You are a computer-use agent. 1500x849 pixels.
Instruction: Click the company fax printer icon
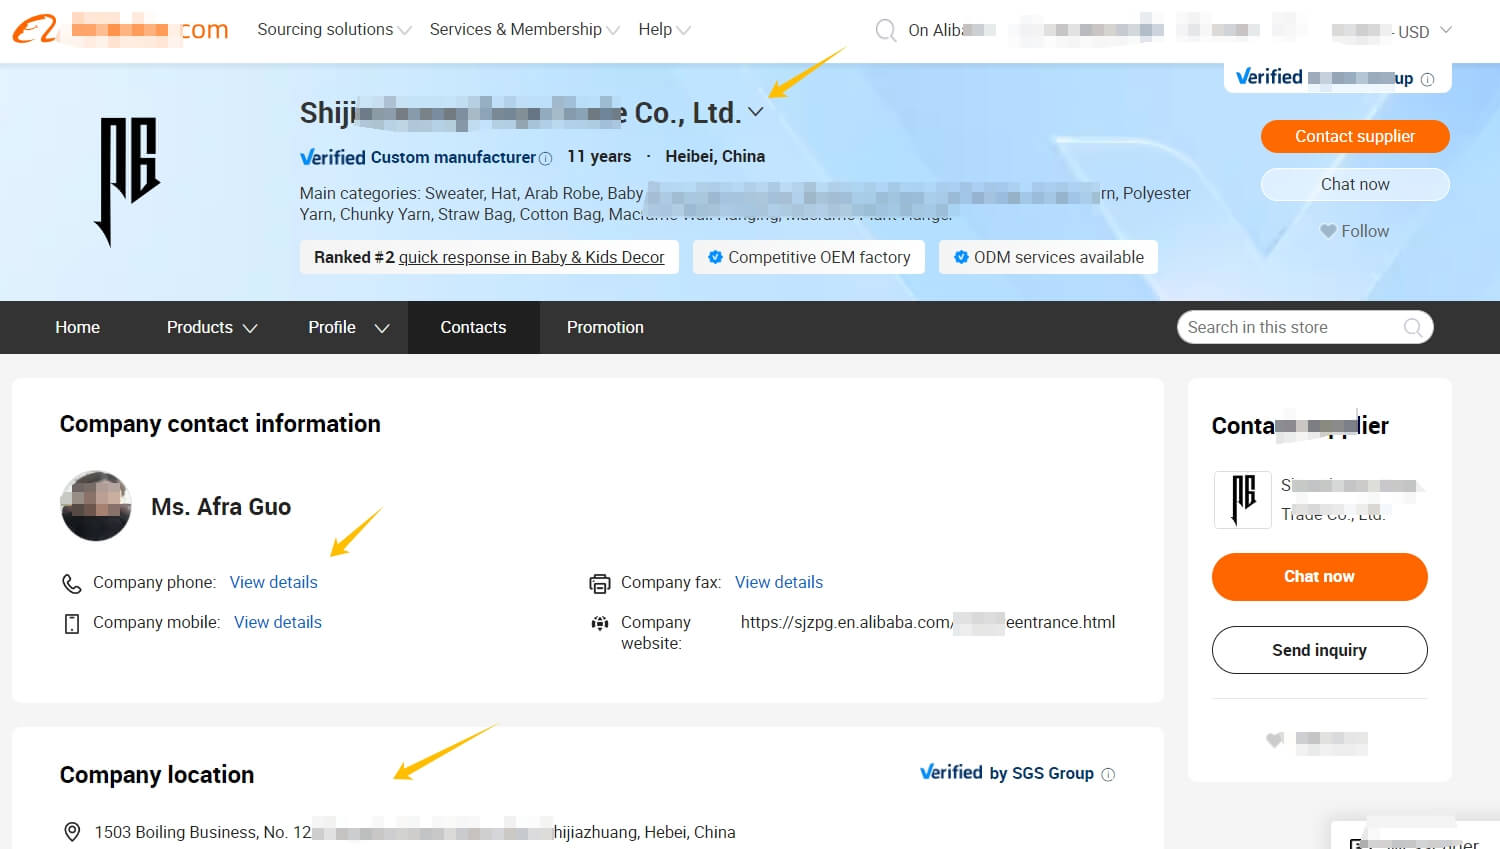pyautogui.click(x=599, y=583)
